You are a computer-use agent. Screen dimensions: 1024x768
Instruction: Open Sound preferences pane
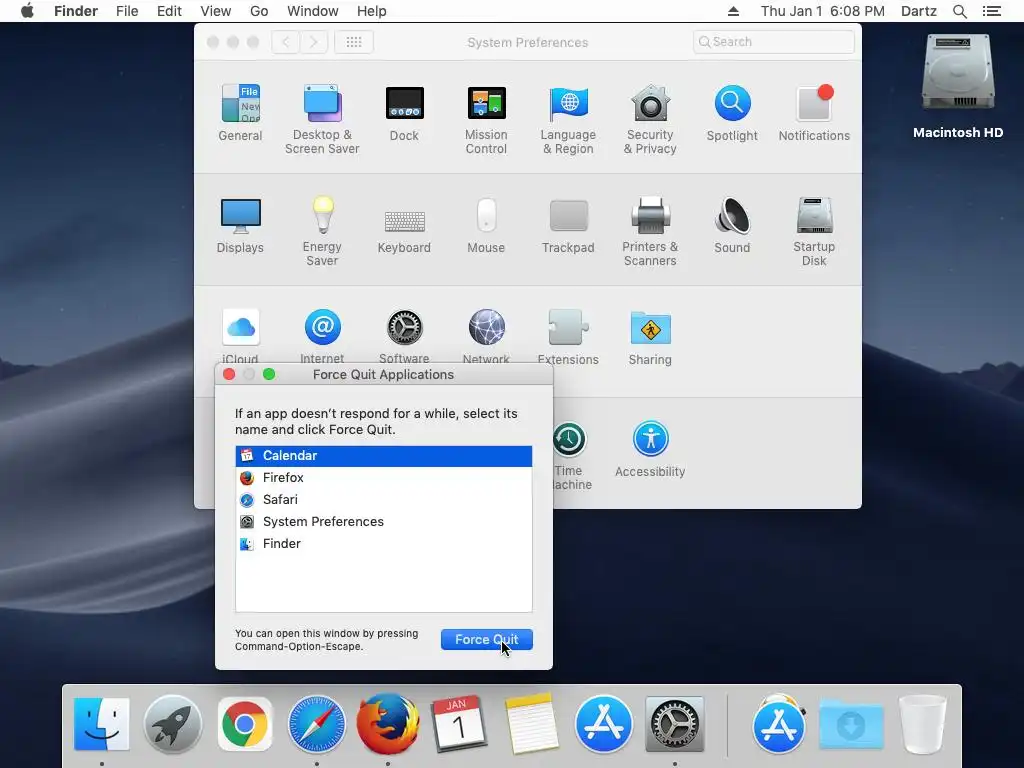click(732, 225)
